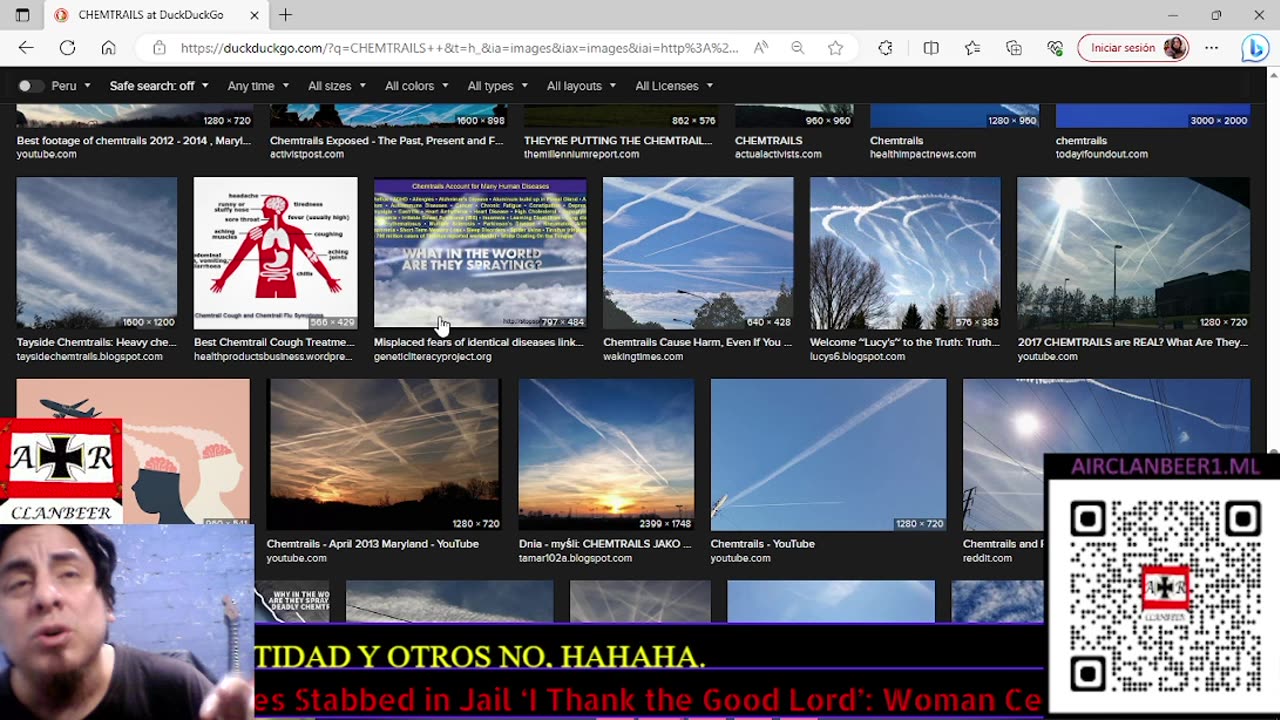1280x720 pixels.
Task: Go back using browser back arrow
Action: [26, 48]
